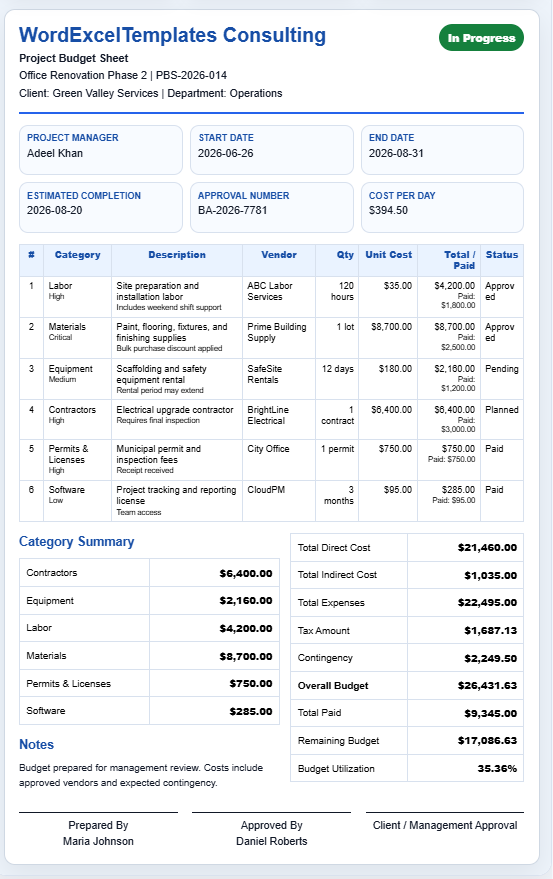Viewport: 553px width, 879px height.
Task: Click the Notes heading
Action: 36,744
